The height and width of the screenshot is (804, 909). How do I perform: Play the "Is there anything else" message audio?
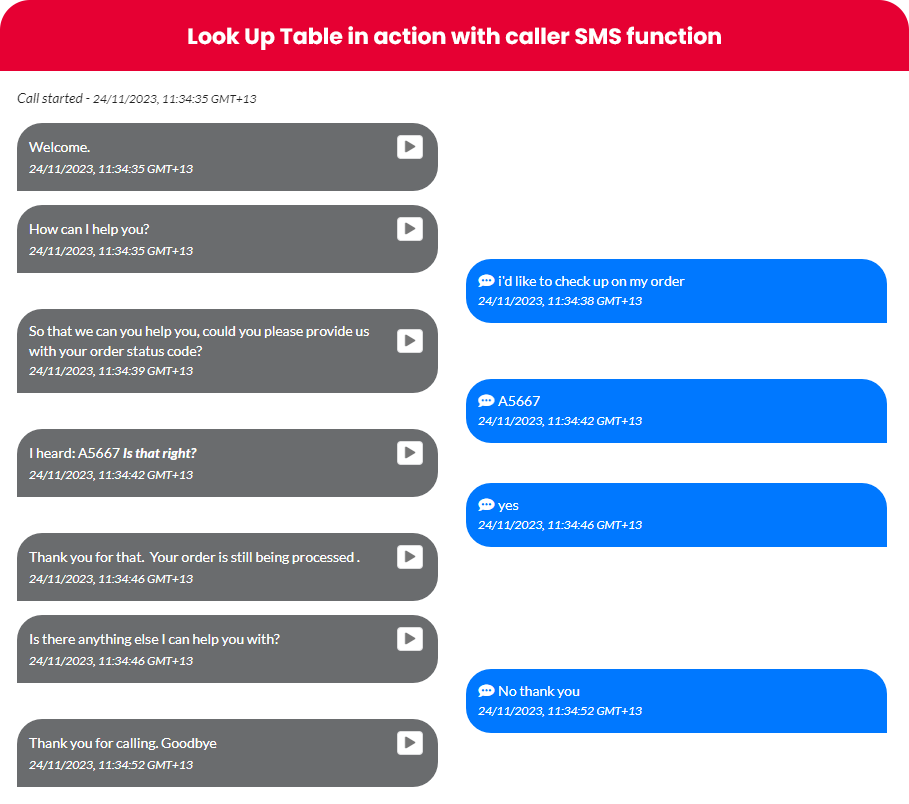[410, 639]
